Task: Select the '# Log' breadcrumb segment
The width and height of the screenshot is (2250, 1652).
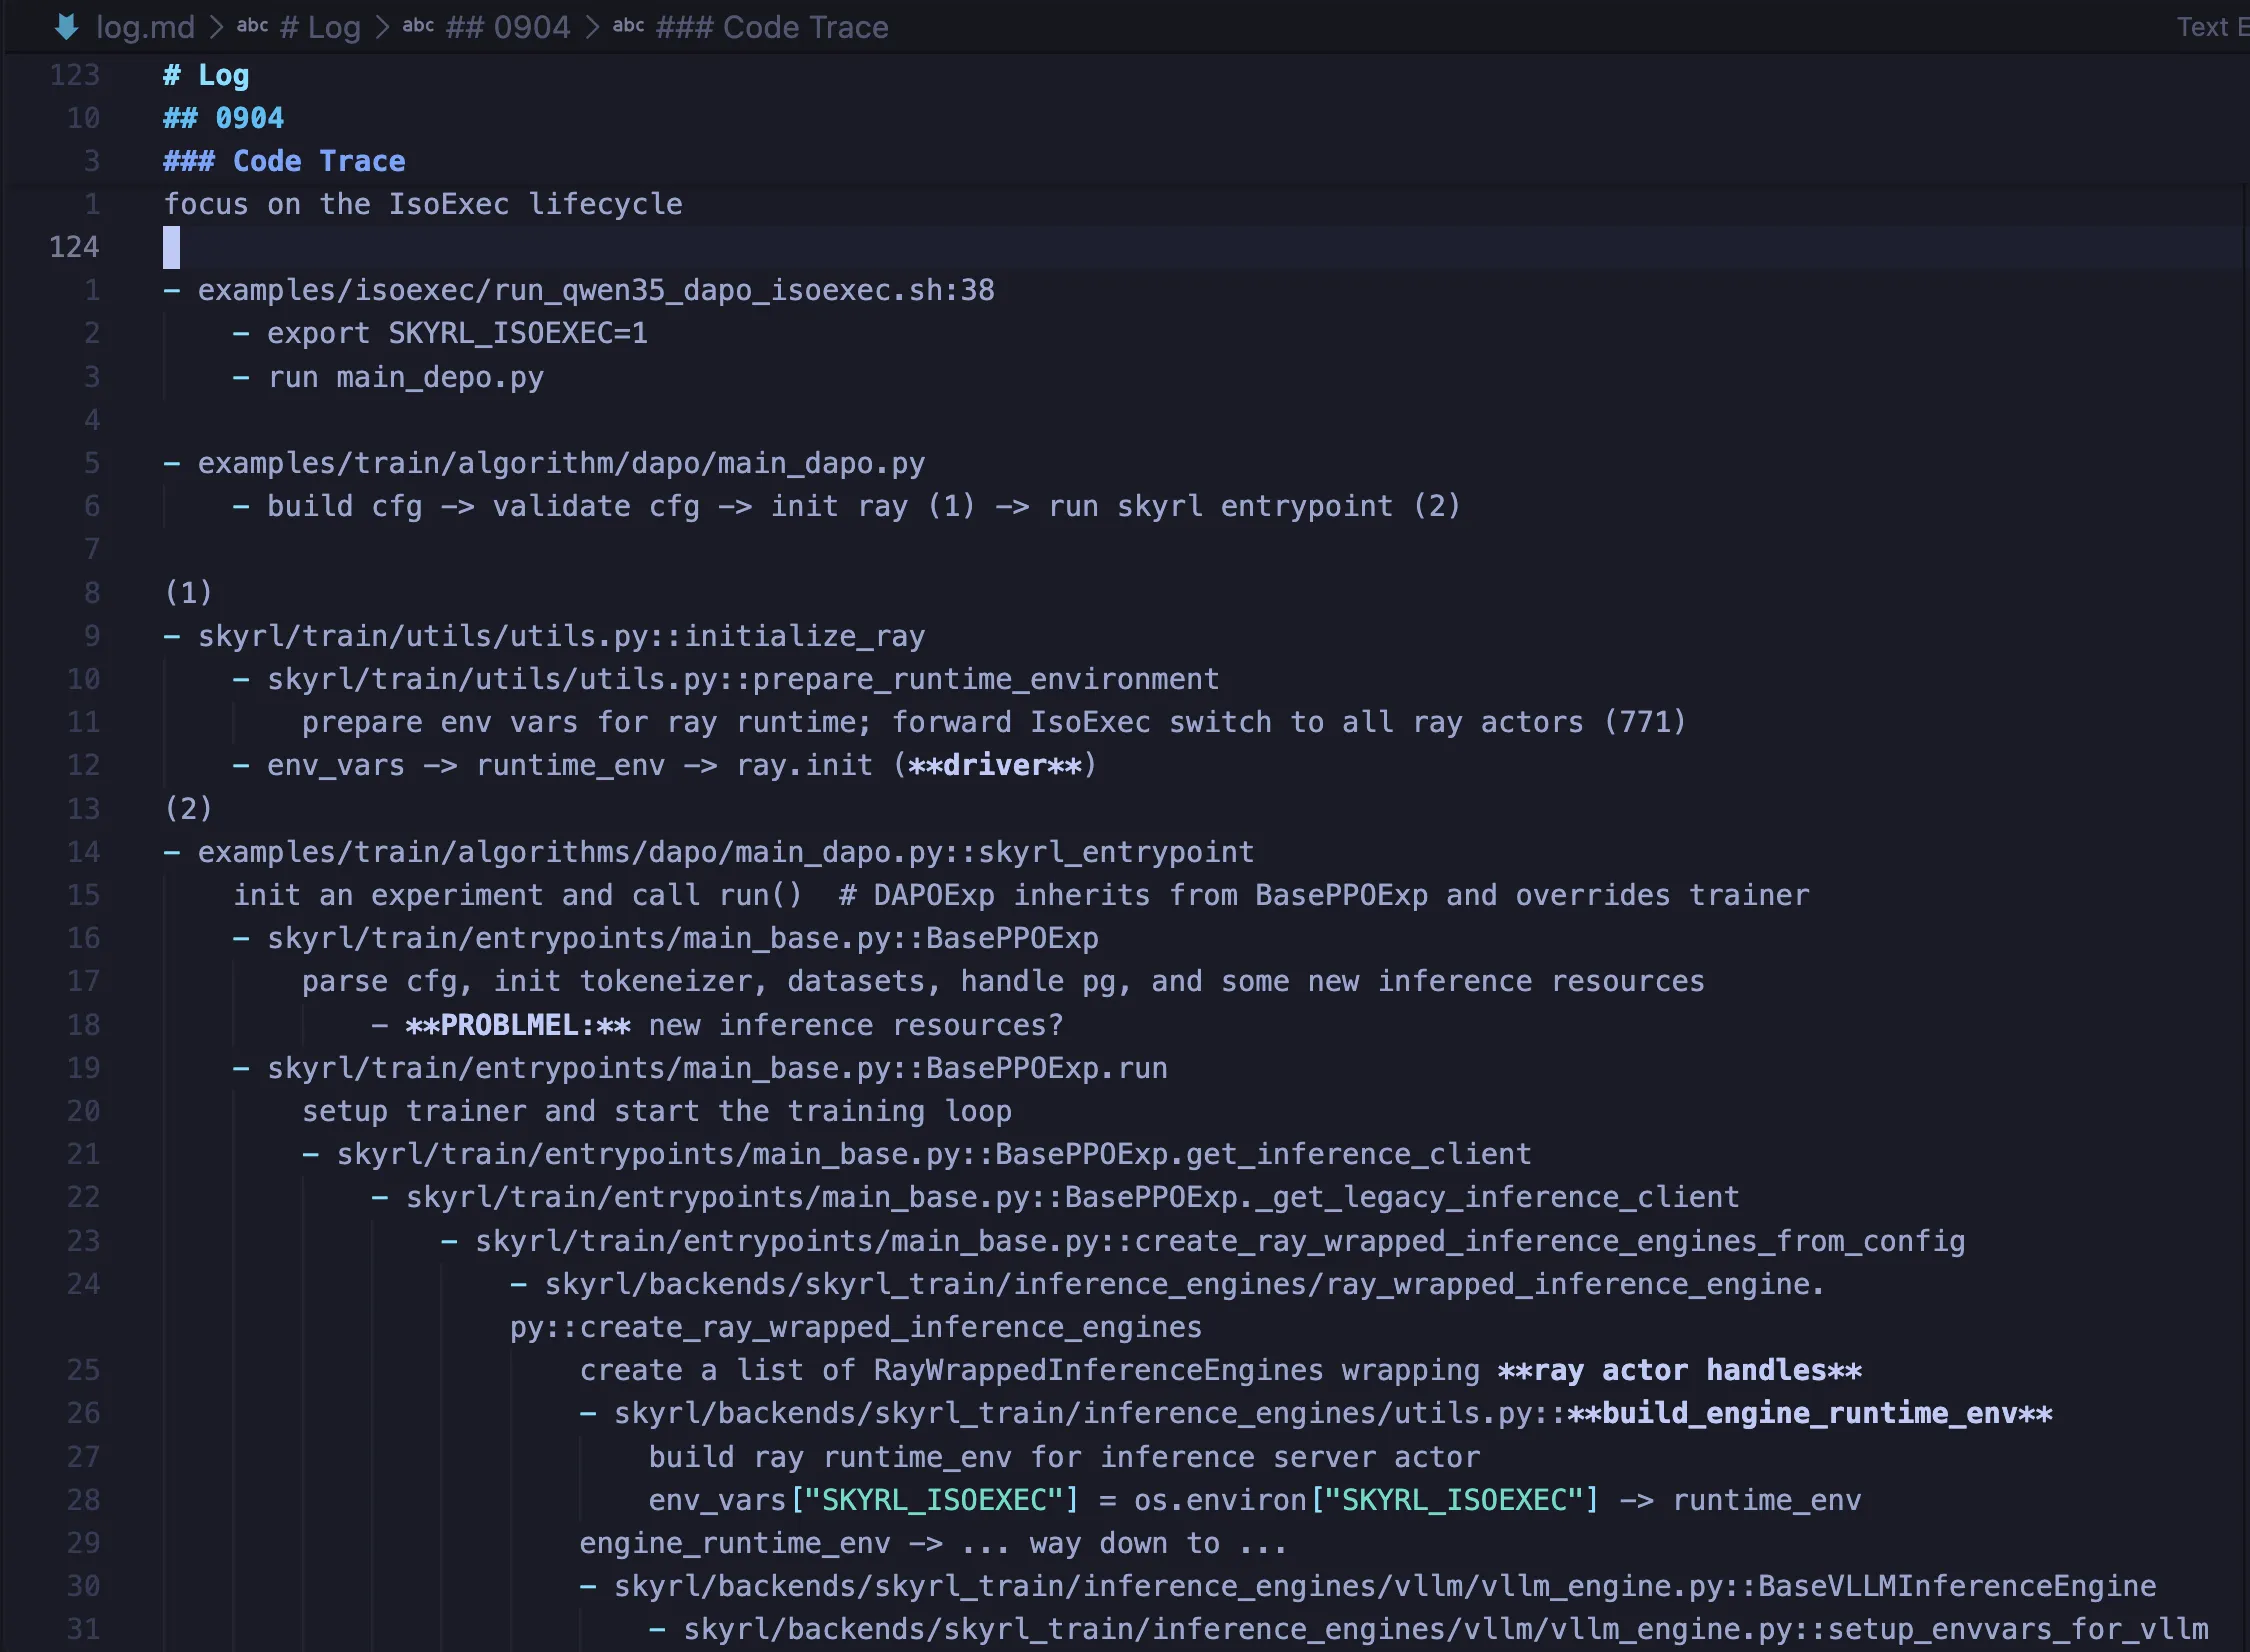Action: (320, 27)
